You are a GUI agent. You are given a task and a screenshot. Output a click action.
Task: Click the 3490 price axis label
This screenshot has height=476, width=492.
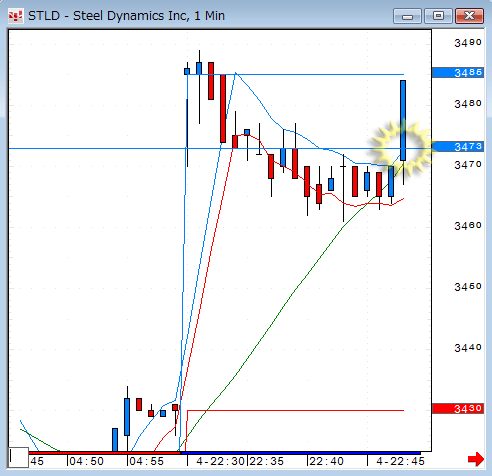pyautogui.click(x=468, y=43)
